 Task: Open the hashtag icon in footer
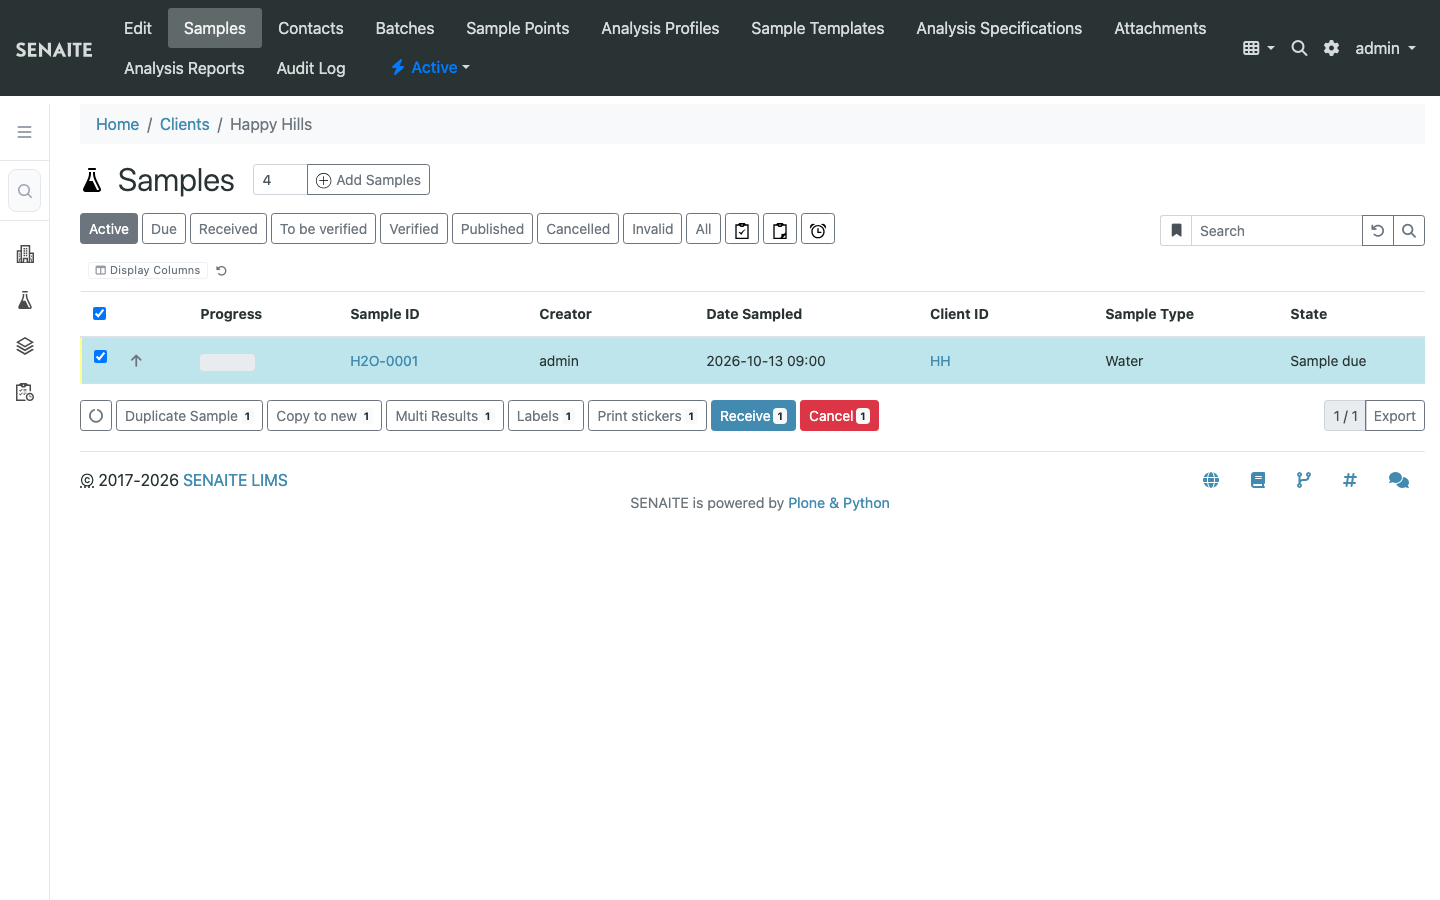pyautogui.click(x=1350, y=480)
